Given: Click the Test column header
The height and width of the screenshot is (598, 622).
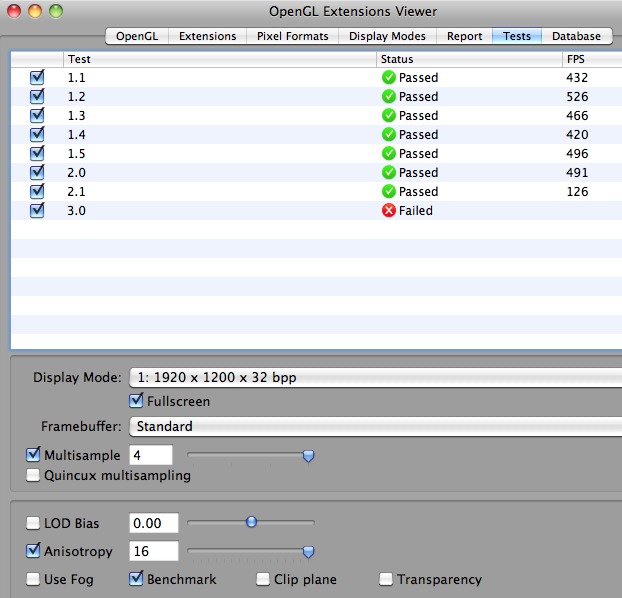Looking at the screenshot, I should (220, 59).
